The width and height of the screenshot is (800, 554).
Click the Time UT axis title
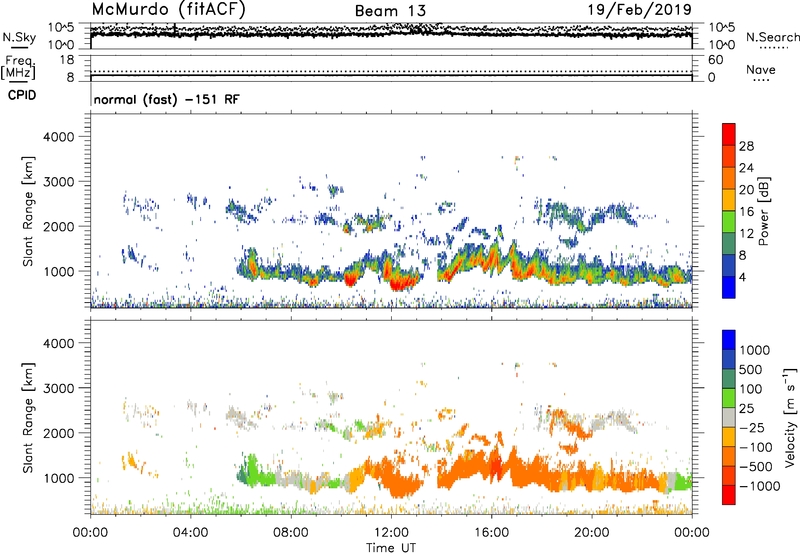391,548
